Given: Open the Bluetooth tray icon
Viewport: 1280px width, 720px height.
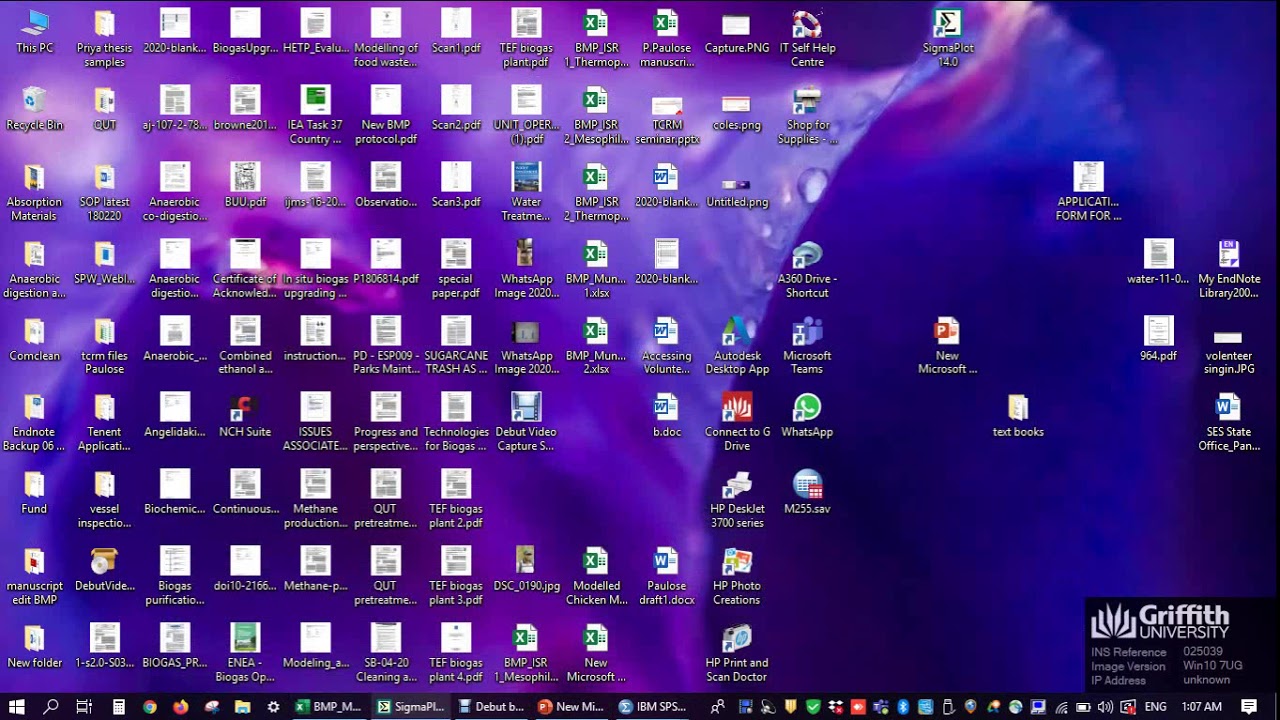Looking at the screenshot, I should click(903, 707).
